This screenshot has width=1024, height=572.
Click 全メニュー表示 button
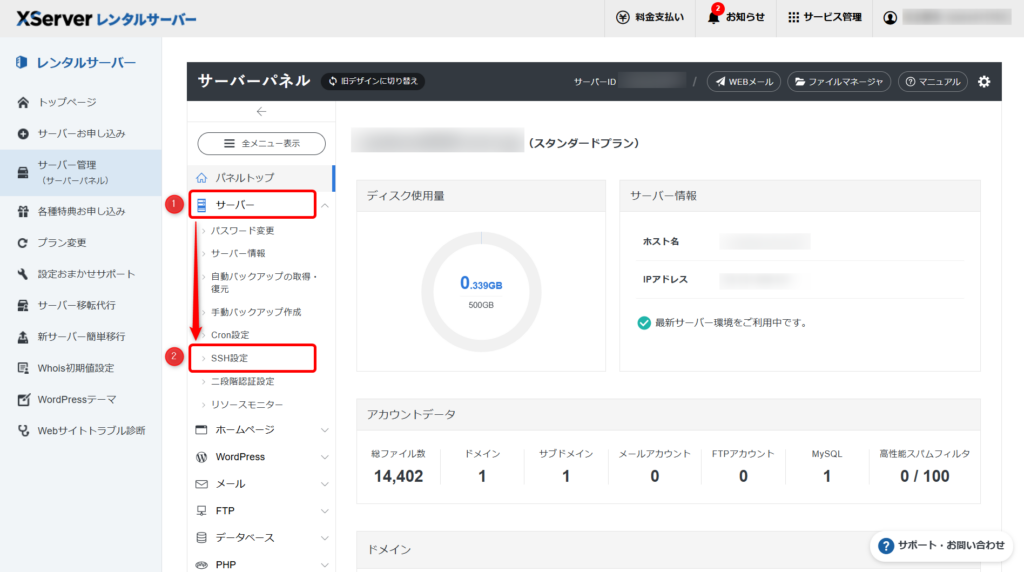(x=261, y=143)
